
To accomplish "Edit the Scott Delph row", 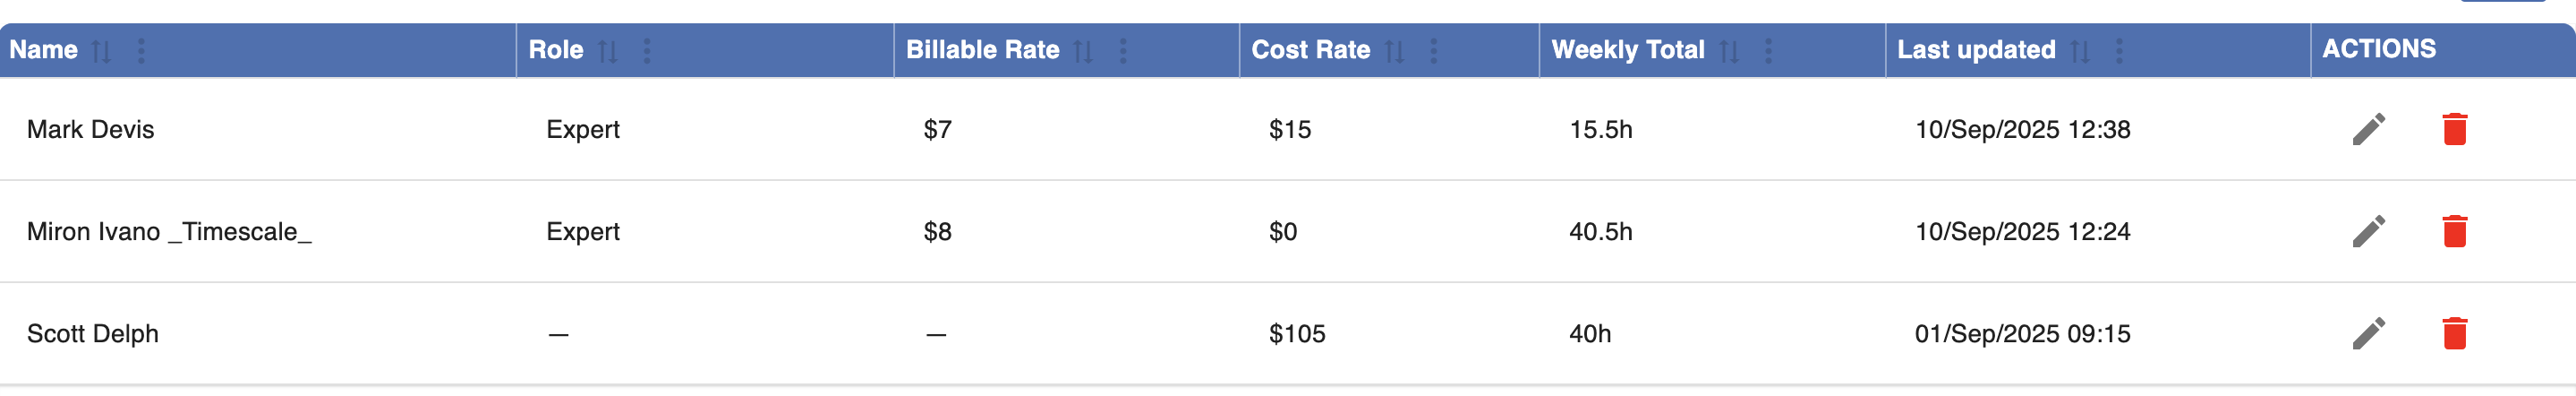I will pos(2368,333).
